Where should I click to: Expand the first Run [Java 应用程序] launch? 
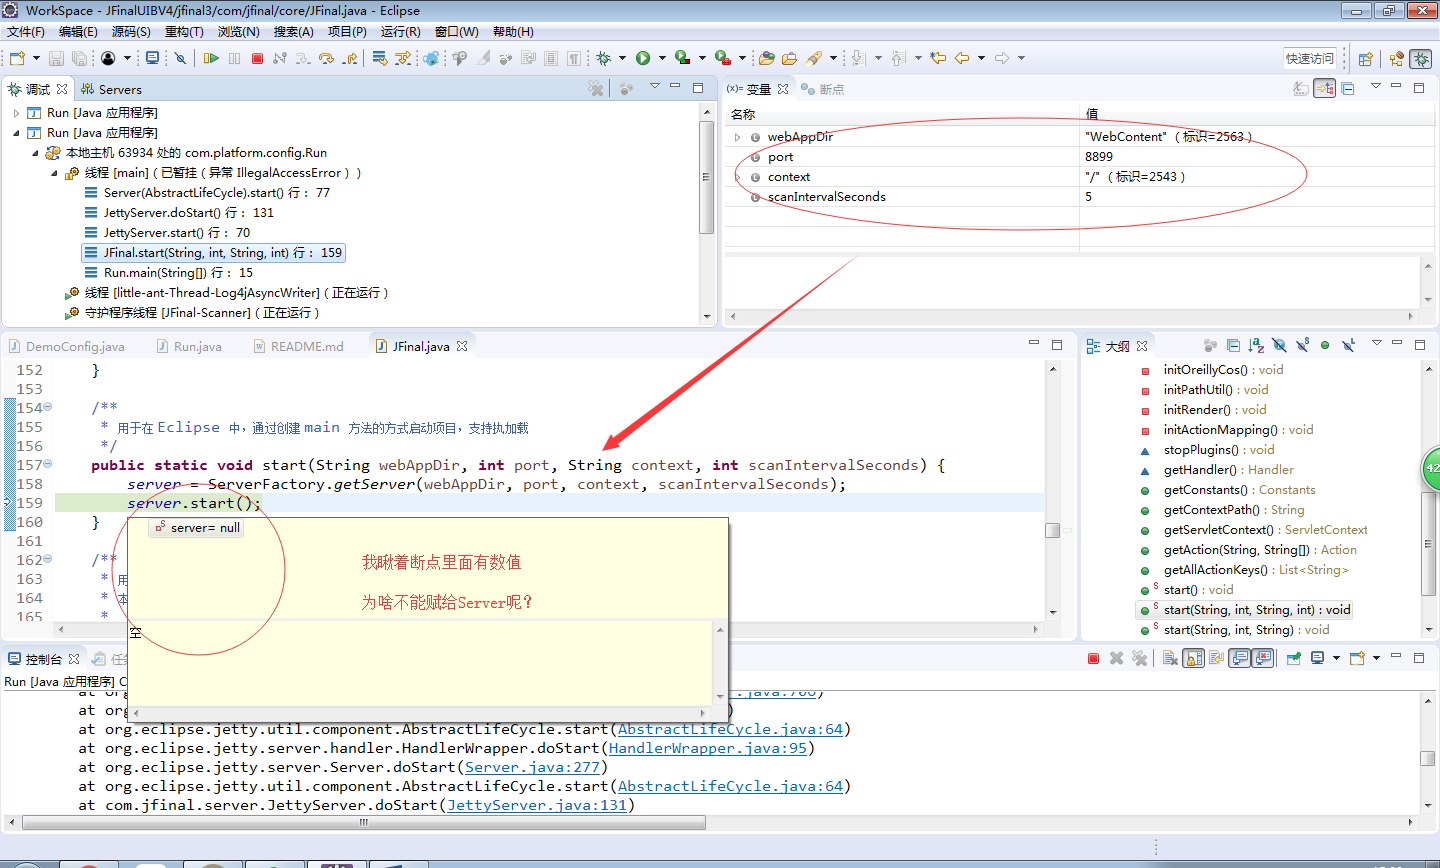coord(16,113)
